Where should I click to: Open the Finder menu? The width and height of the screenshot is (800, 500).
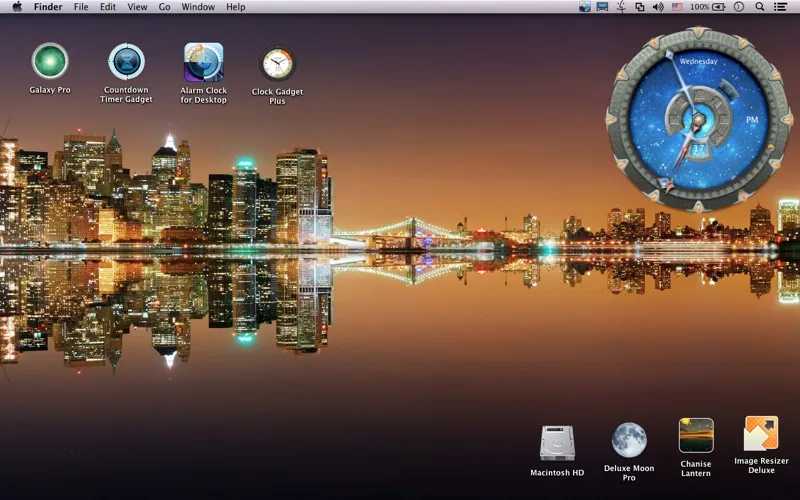[x=48, y=7]
